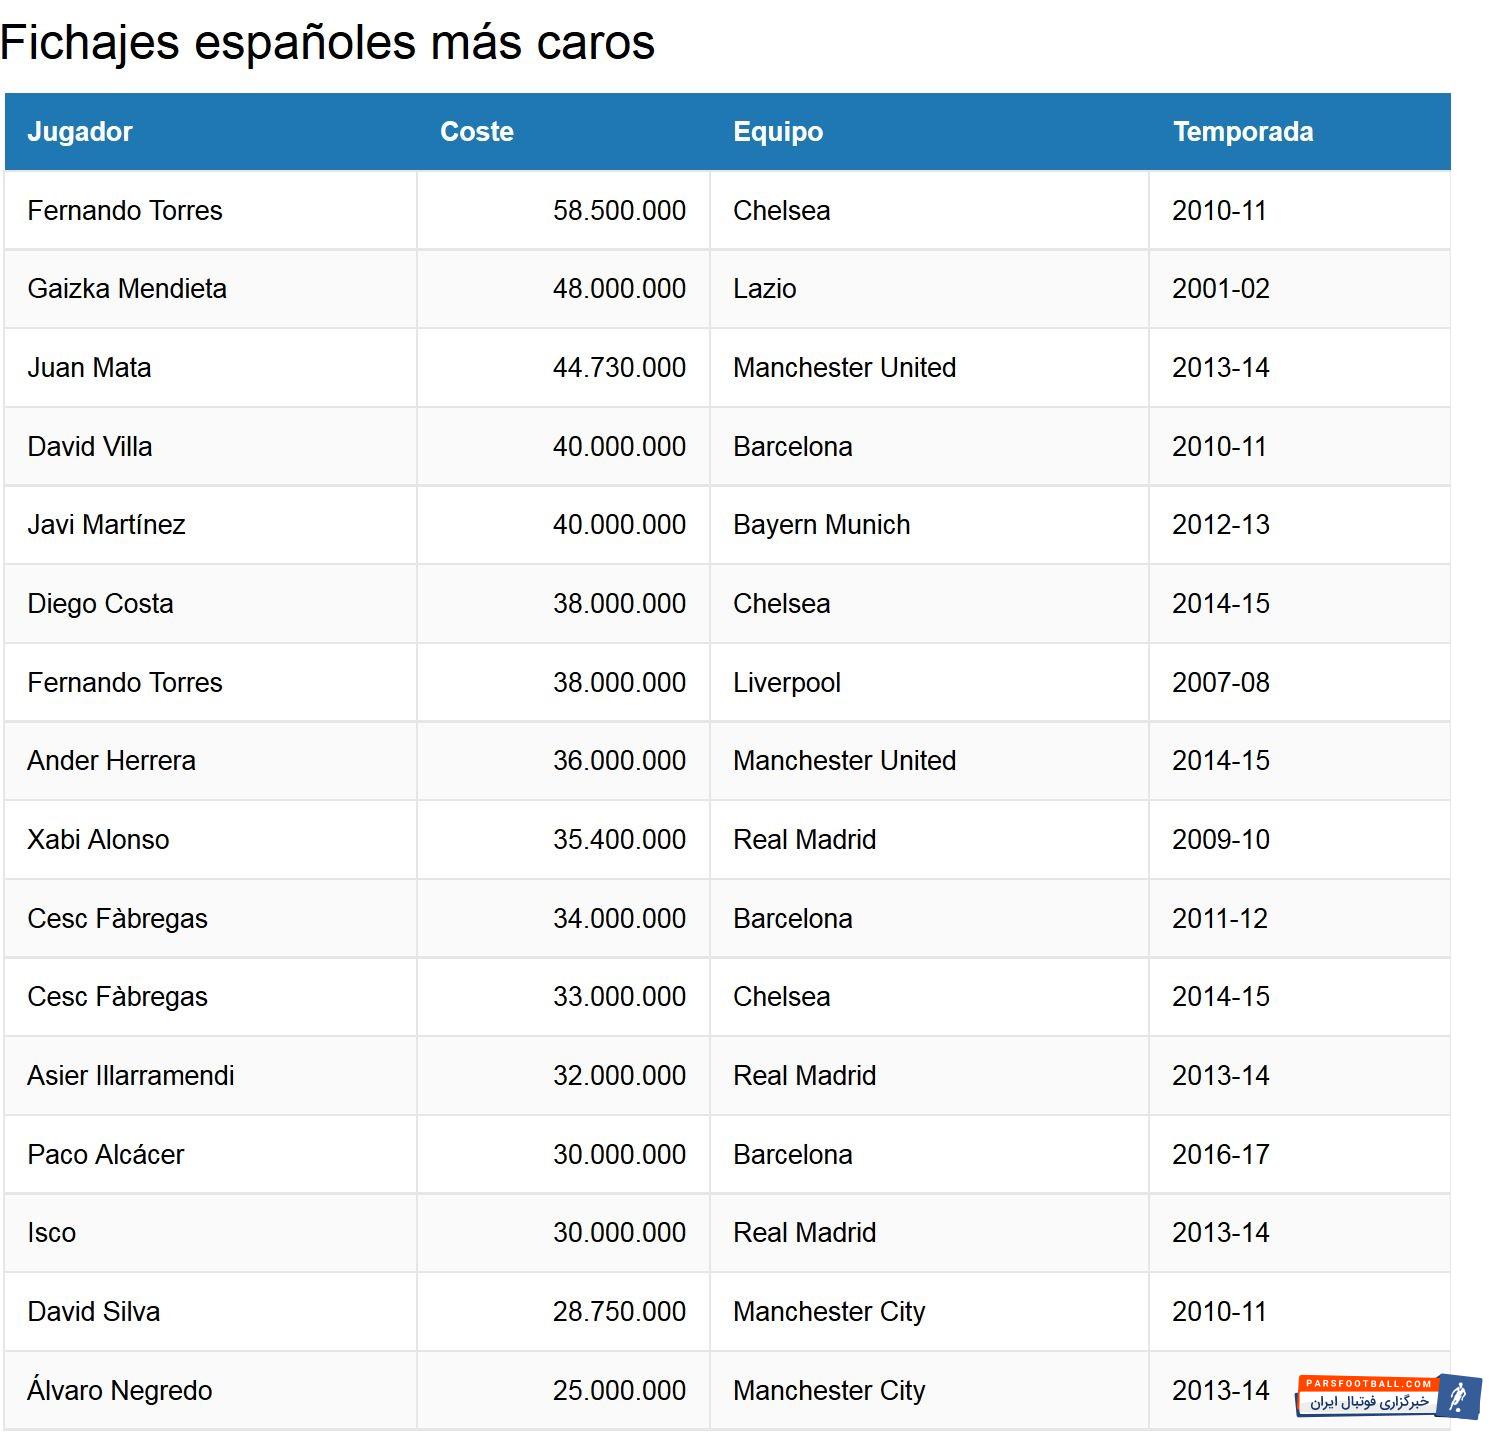Select the Gaizka Mendieta player cell
Viewport: 1498px width, 1436px height.
tap(127, 289)
